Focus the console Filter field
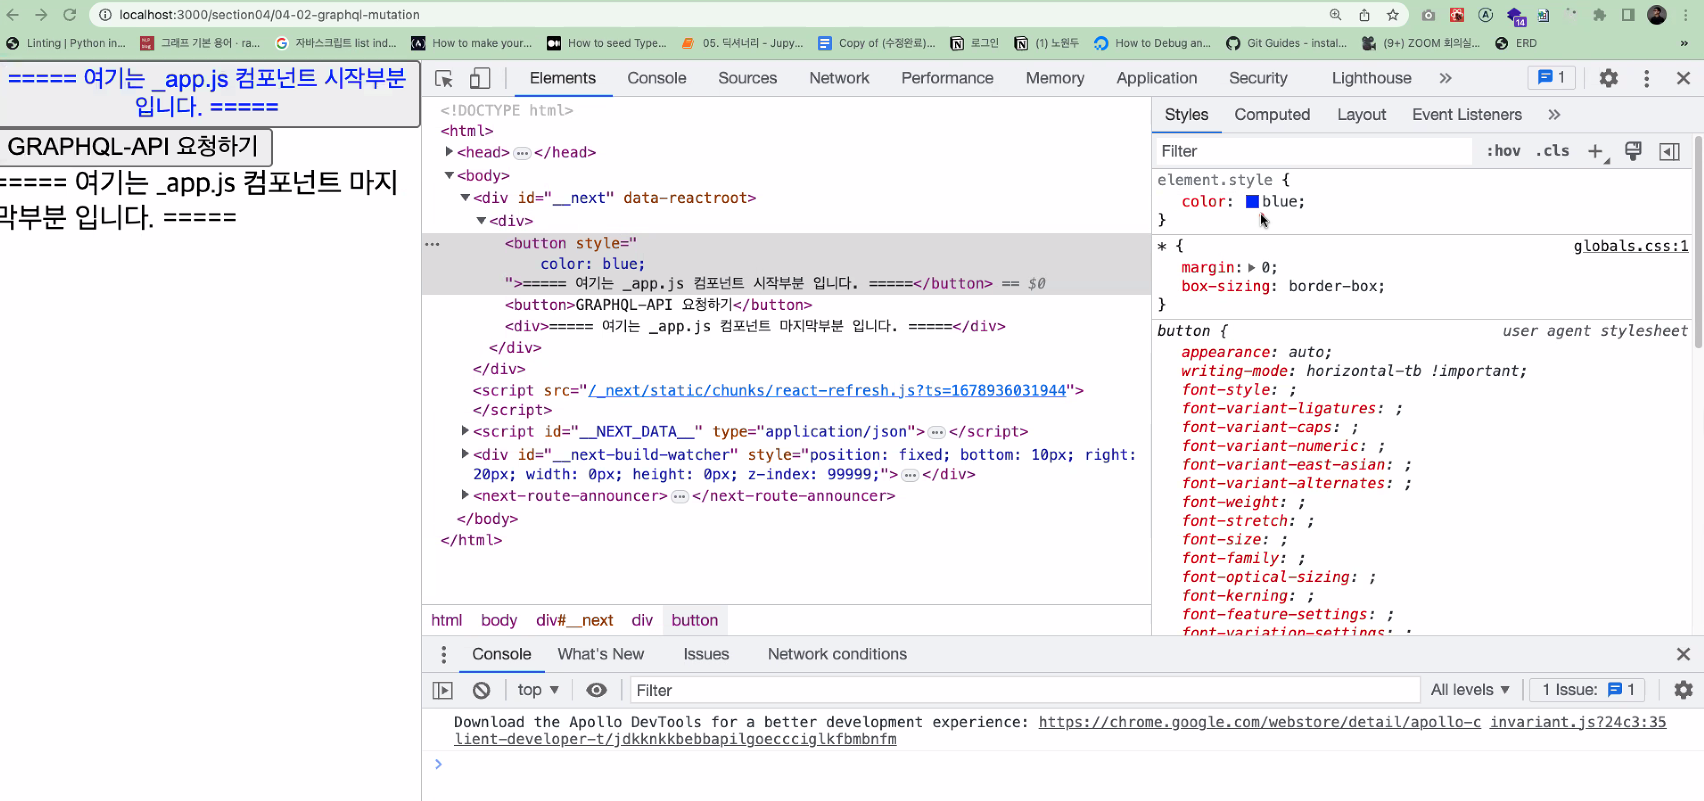The image size is (1704, 801). coord(1024,690)
